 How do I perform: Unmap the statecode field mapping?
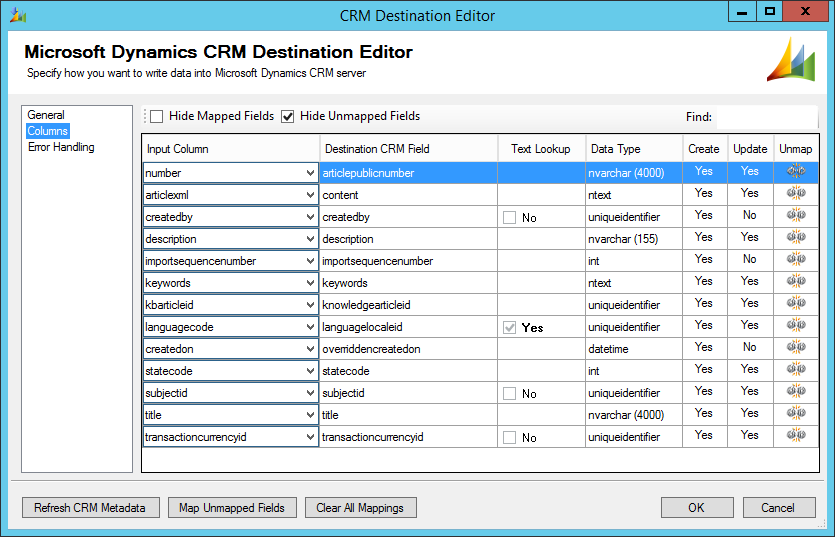pos(796,369)
